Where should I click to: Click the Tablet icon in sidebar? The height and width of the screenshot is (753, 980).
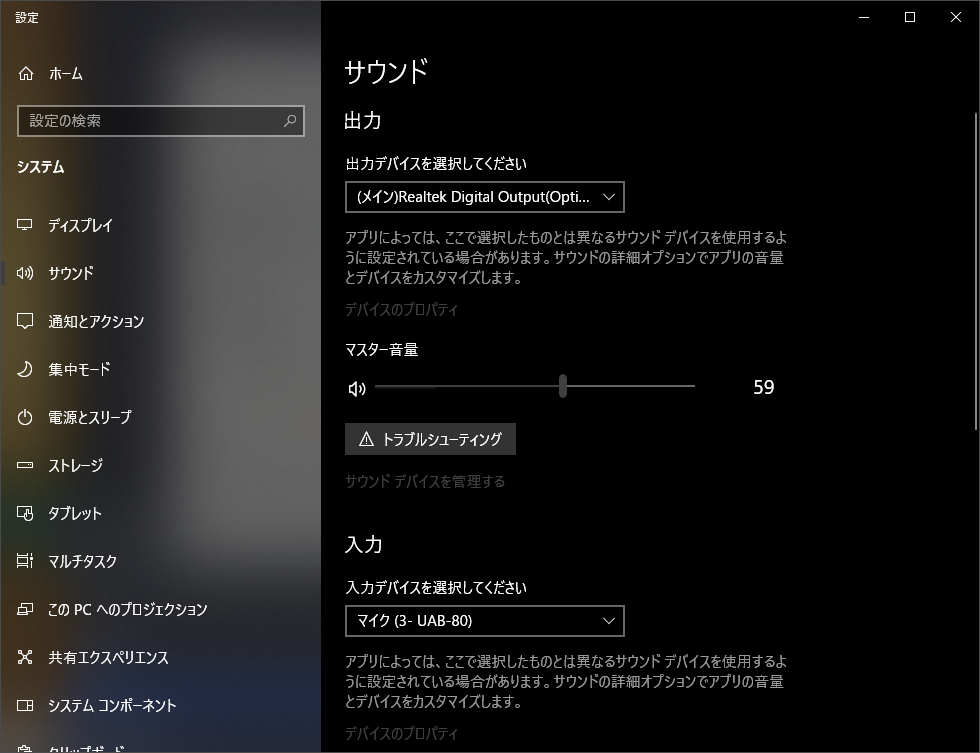coord(26,514)
